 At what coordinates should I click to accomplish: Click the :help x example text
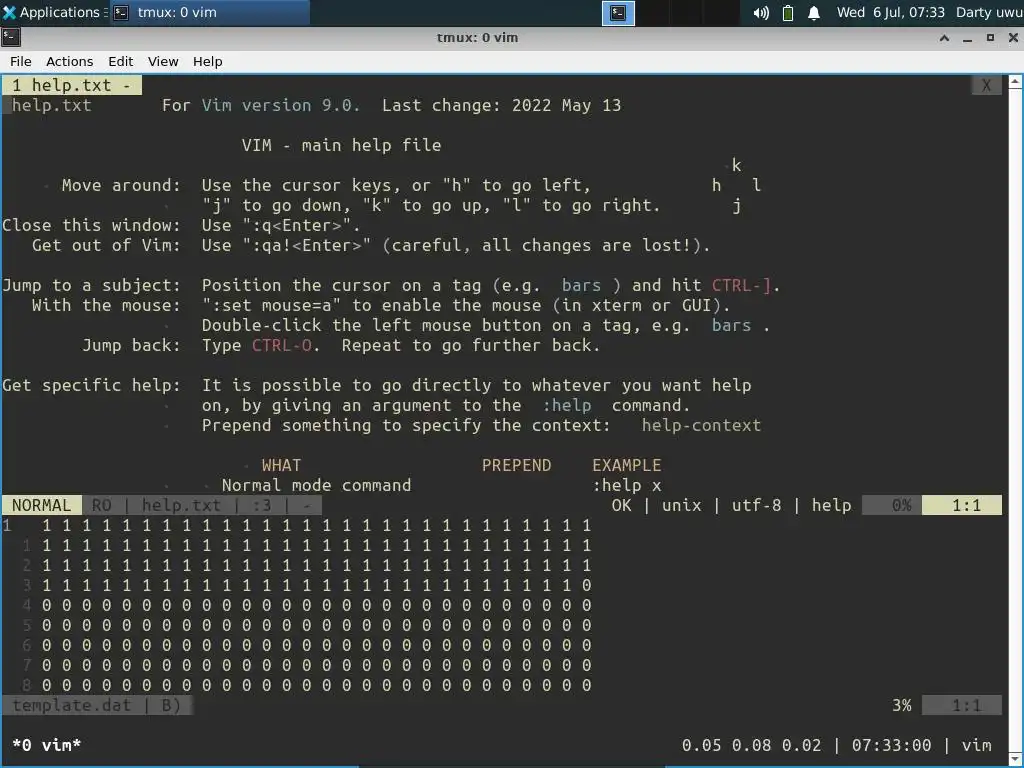coord(626,486)
